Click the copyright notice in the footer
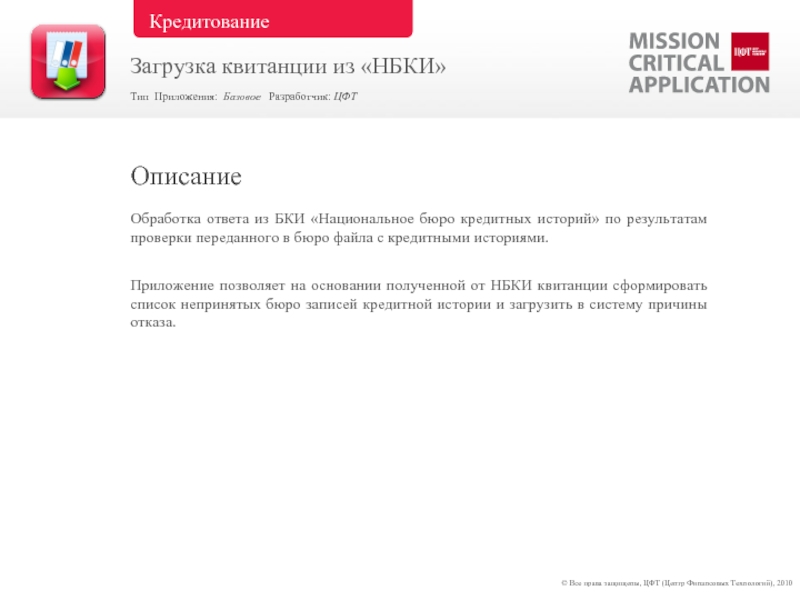800x600 pixels. [x=677, y=583]
